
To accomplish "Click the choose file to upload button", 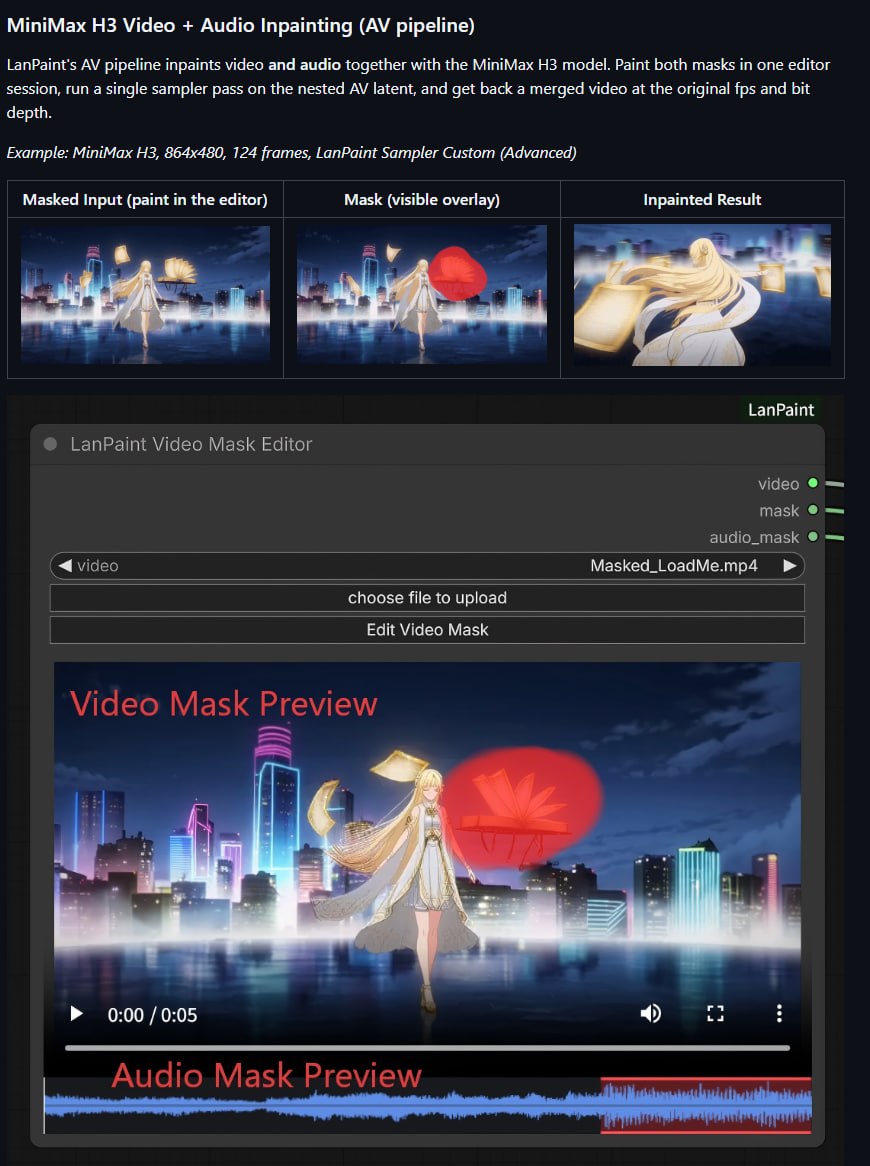I will 427,598.
